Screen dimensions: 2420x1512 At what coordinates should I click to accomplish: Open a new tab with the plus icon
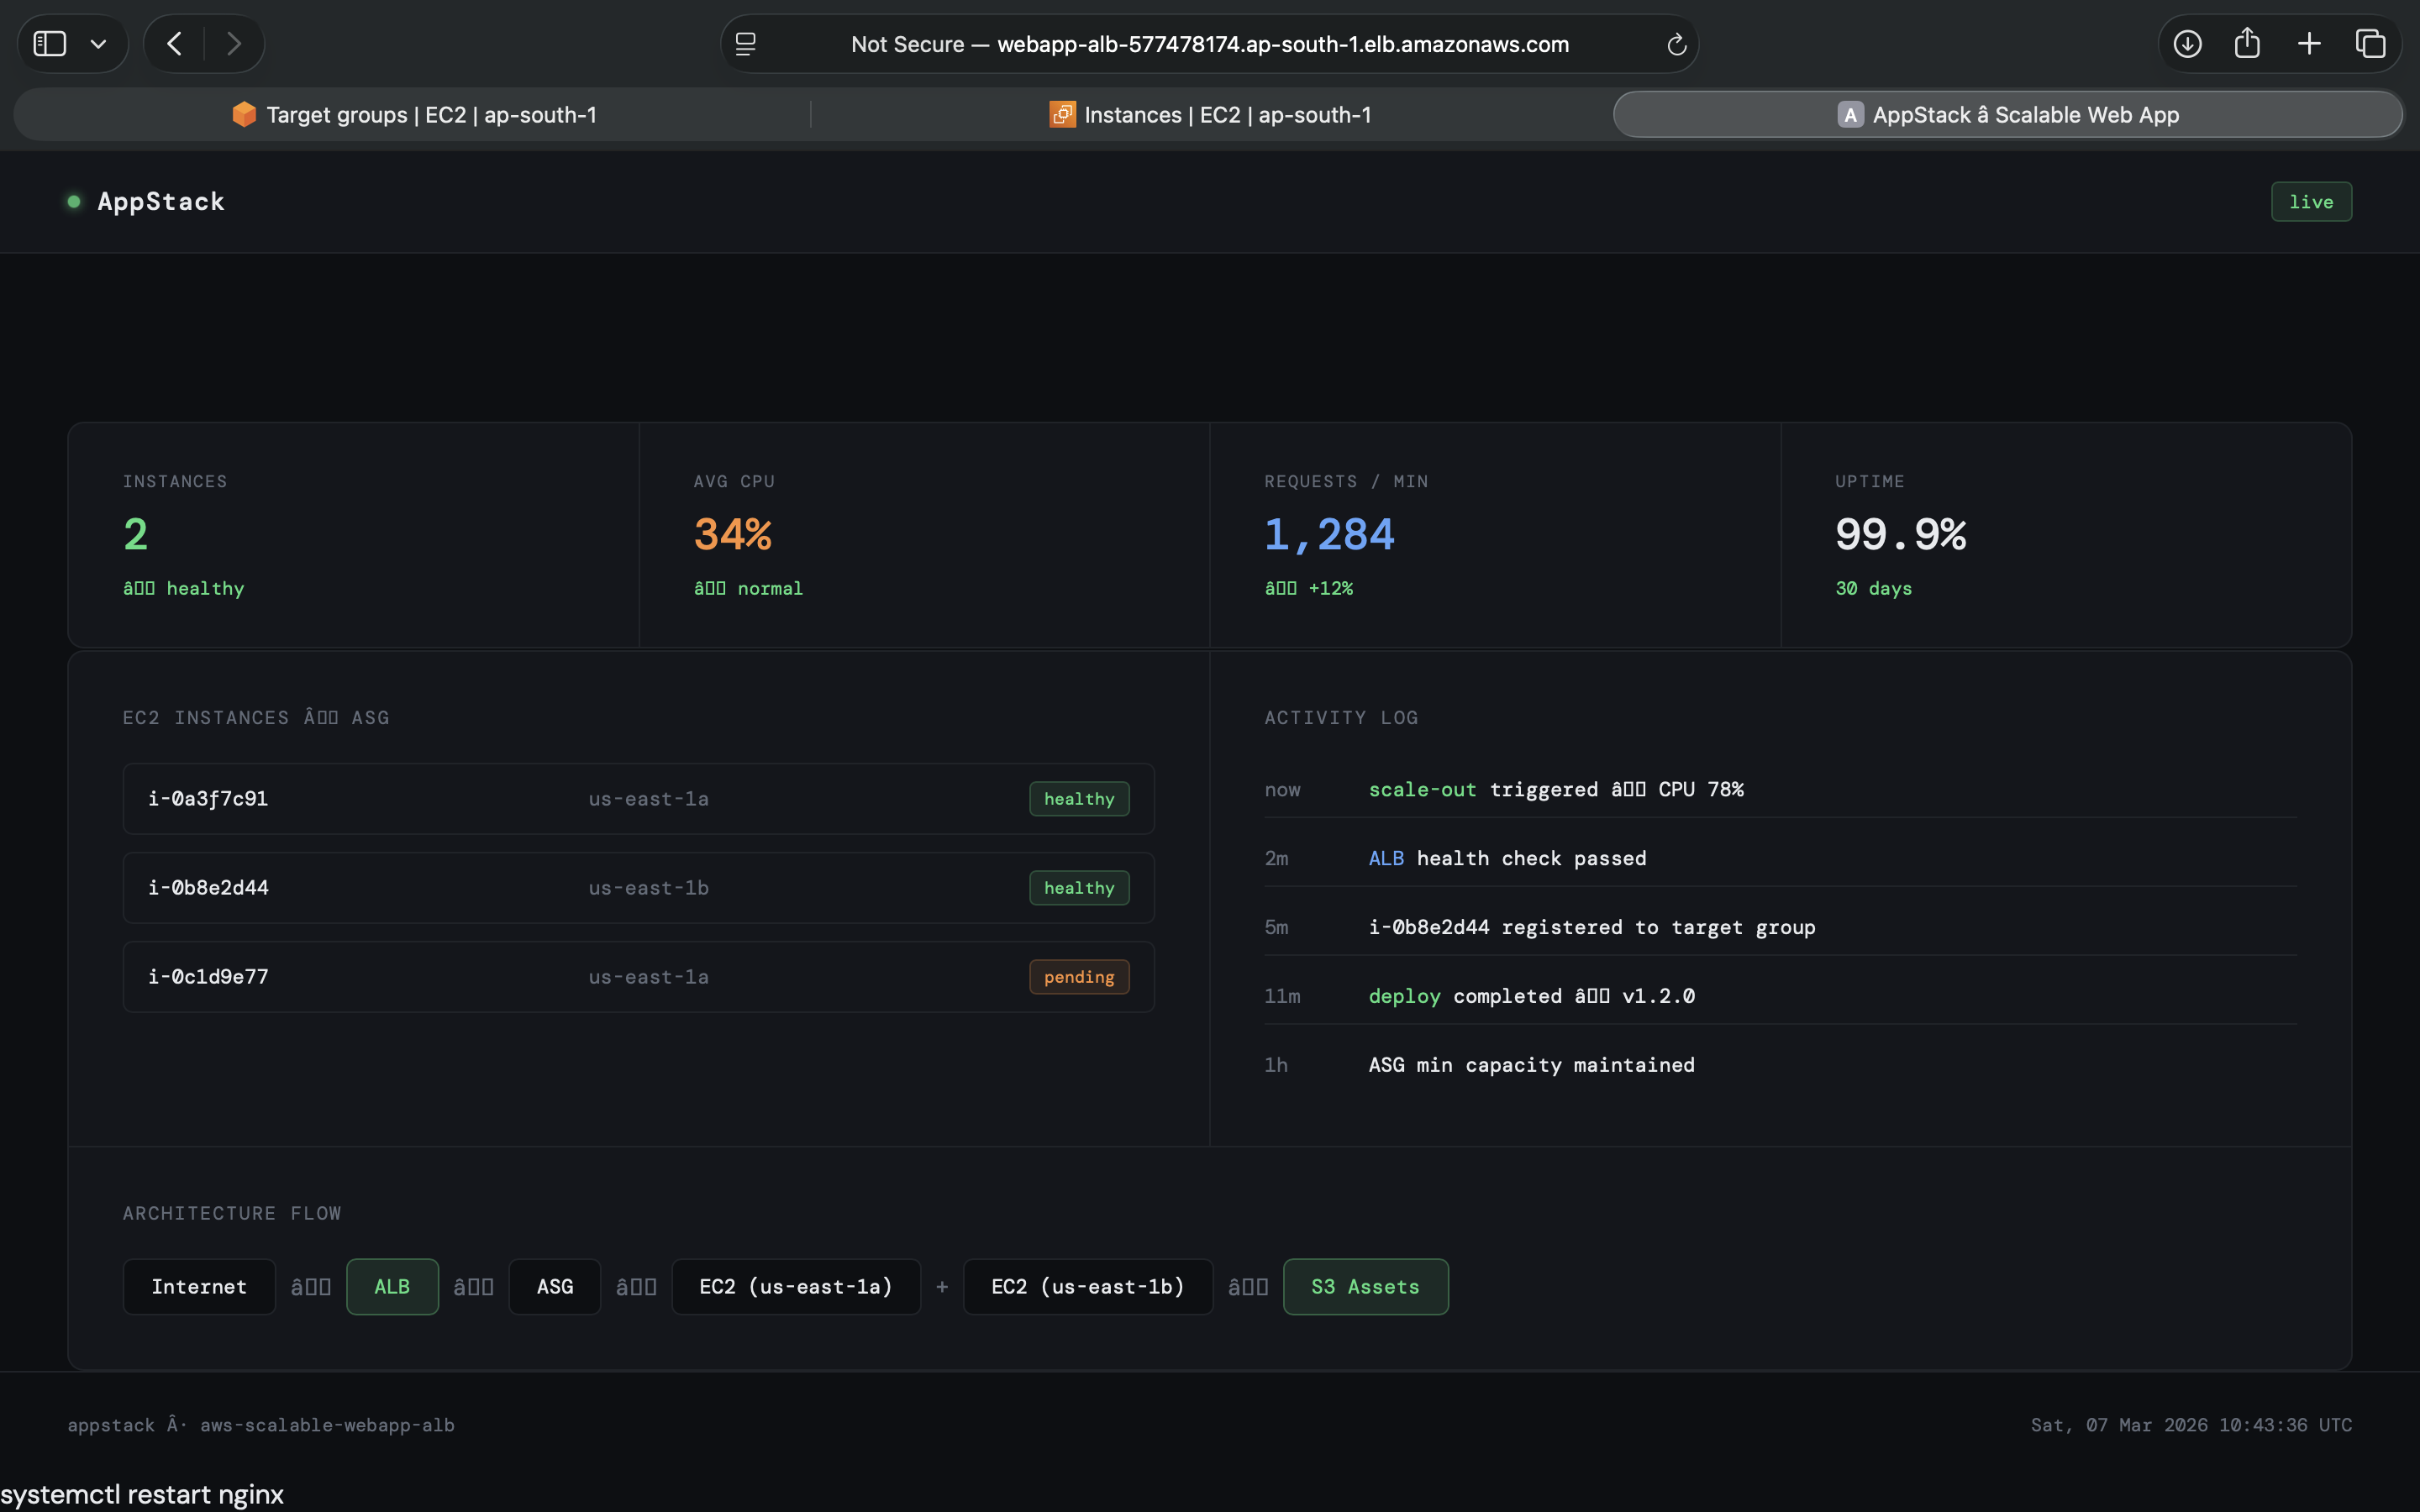[x=2309, y=43]
